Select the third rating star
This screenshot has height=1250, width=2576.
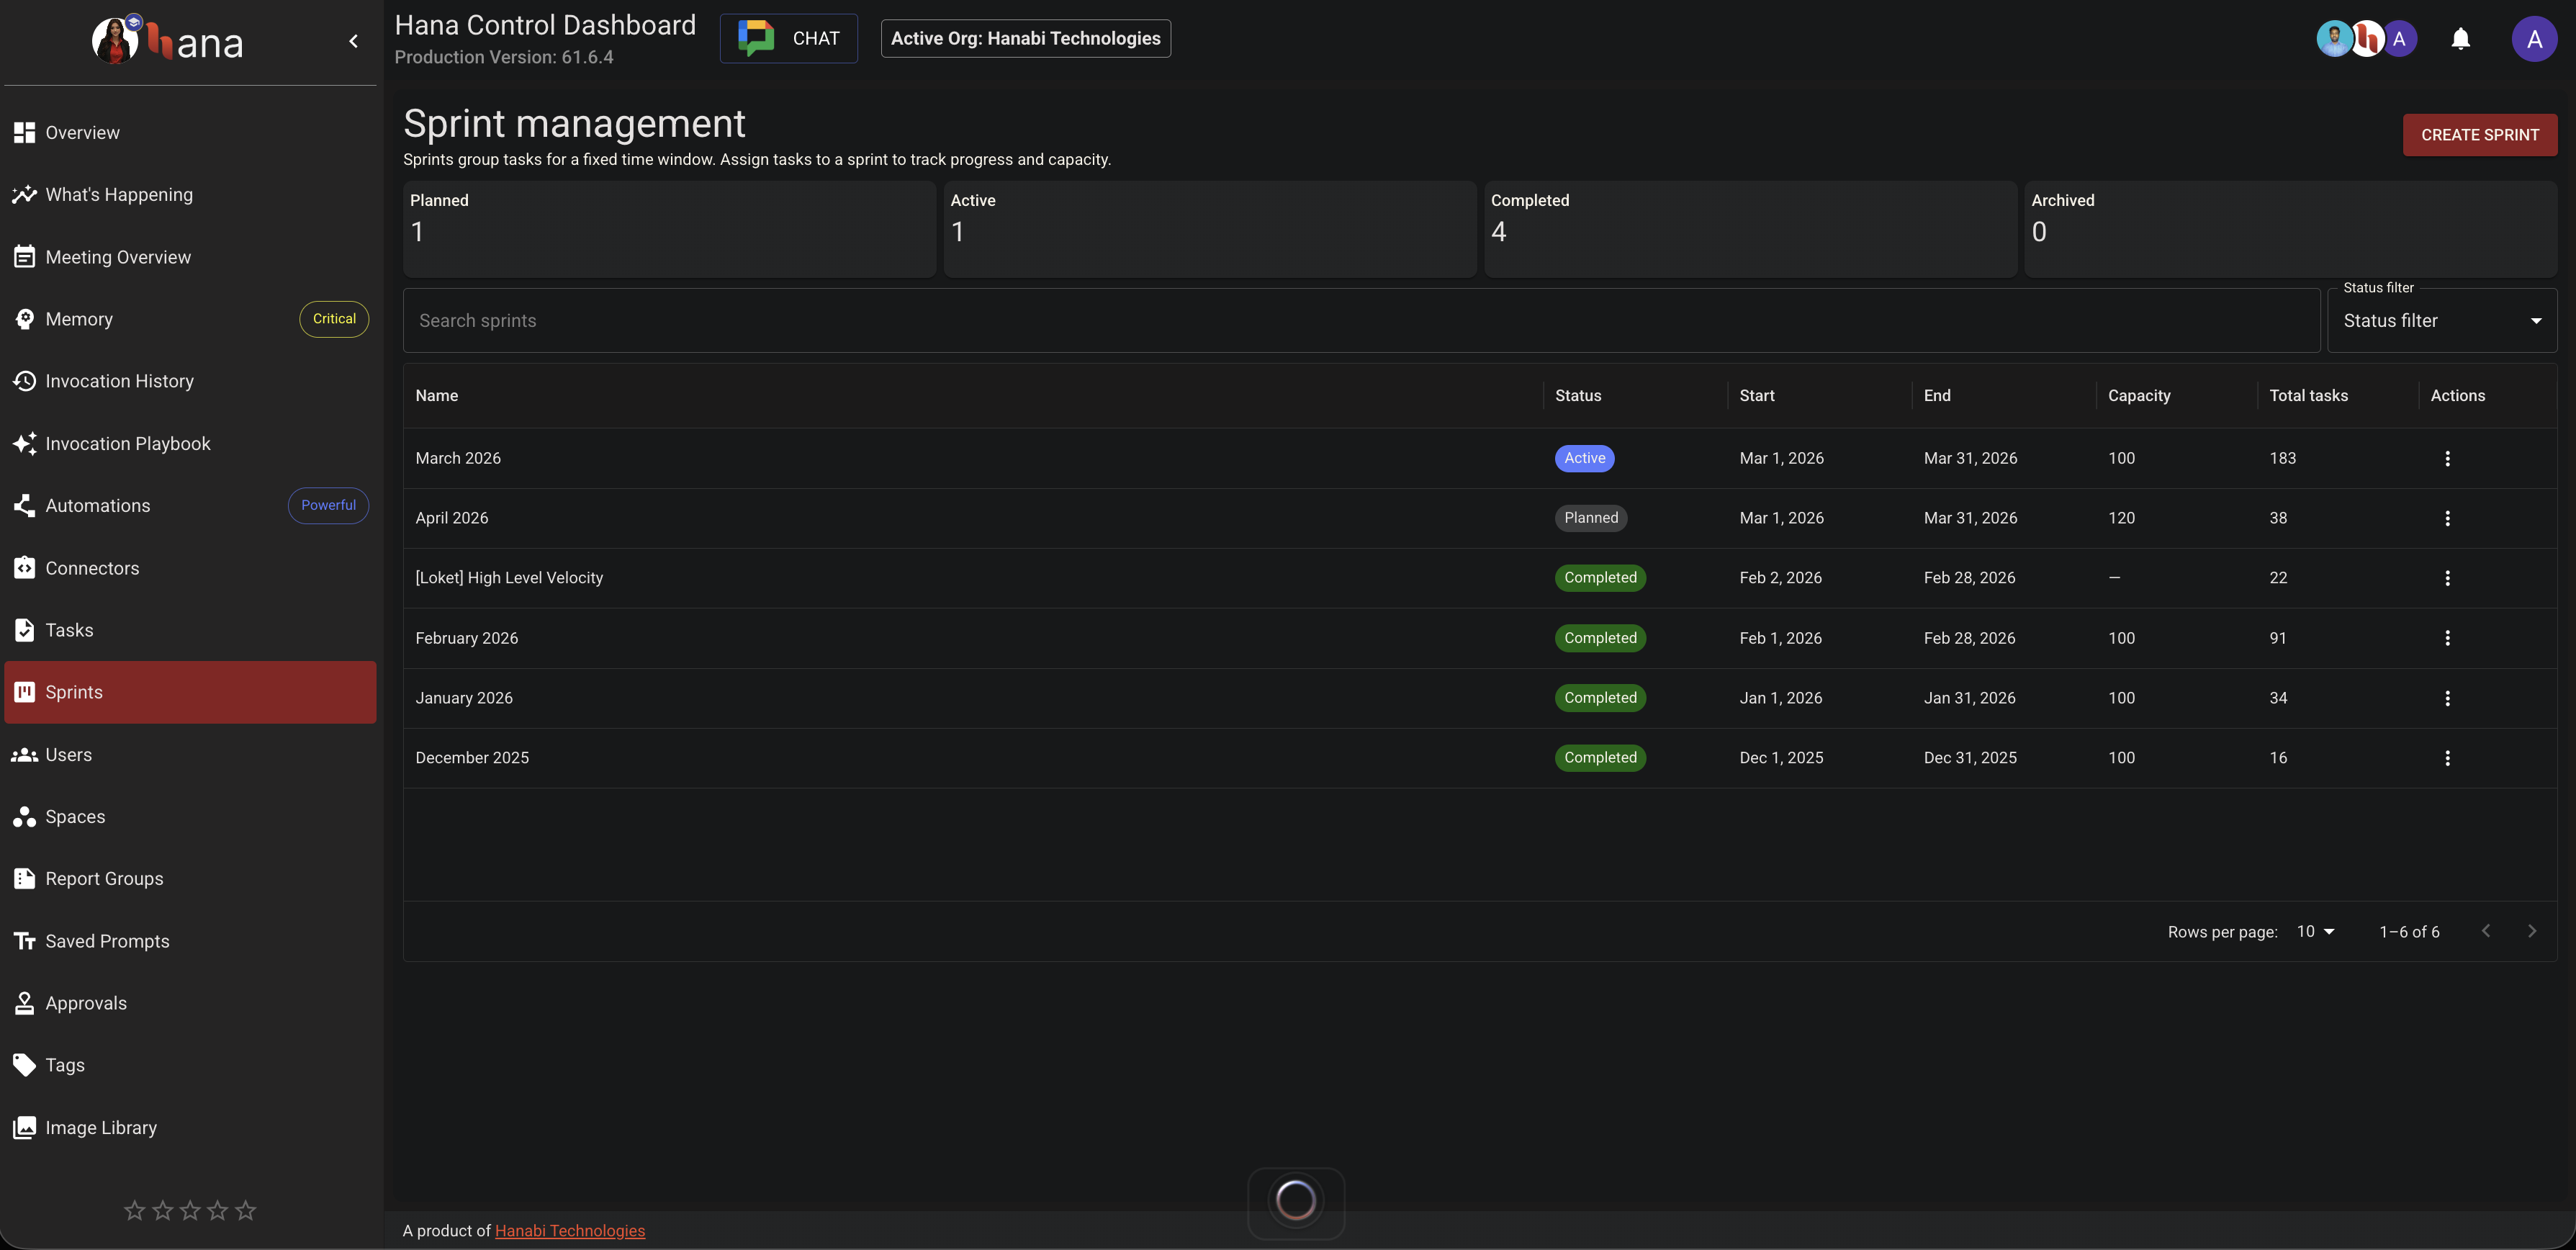click(x=190, y=1210)
